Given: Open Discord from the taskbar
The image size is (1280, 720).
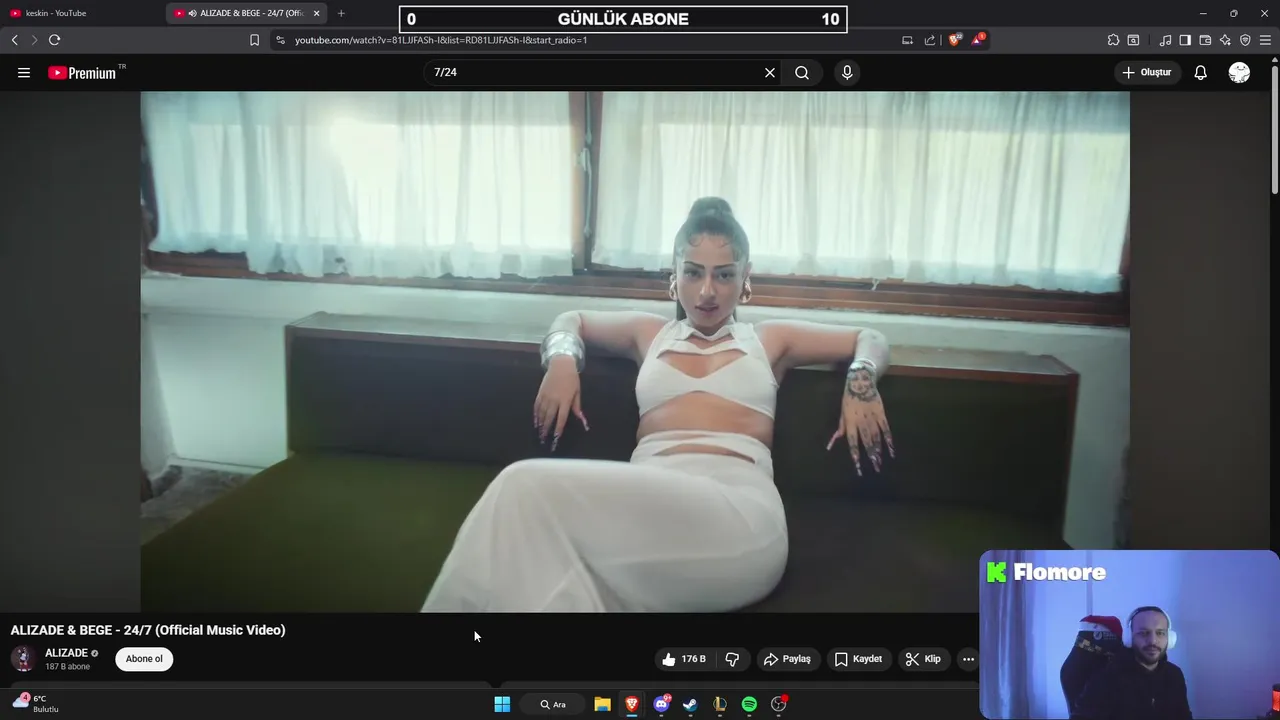Looking at the screenshot, I should pos(661,704).
